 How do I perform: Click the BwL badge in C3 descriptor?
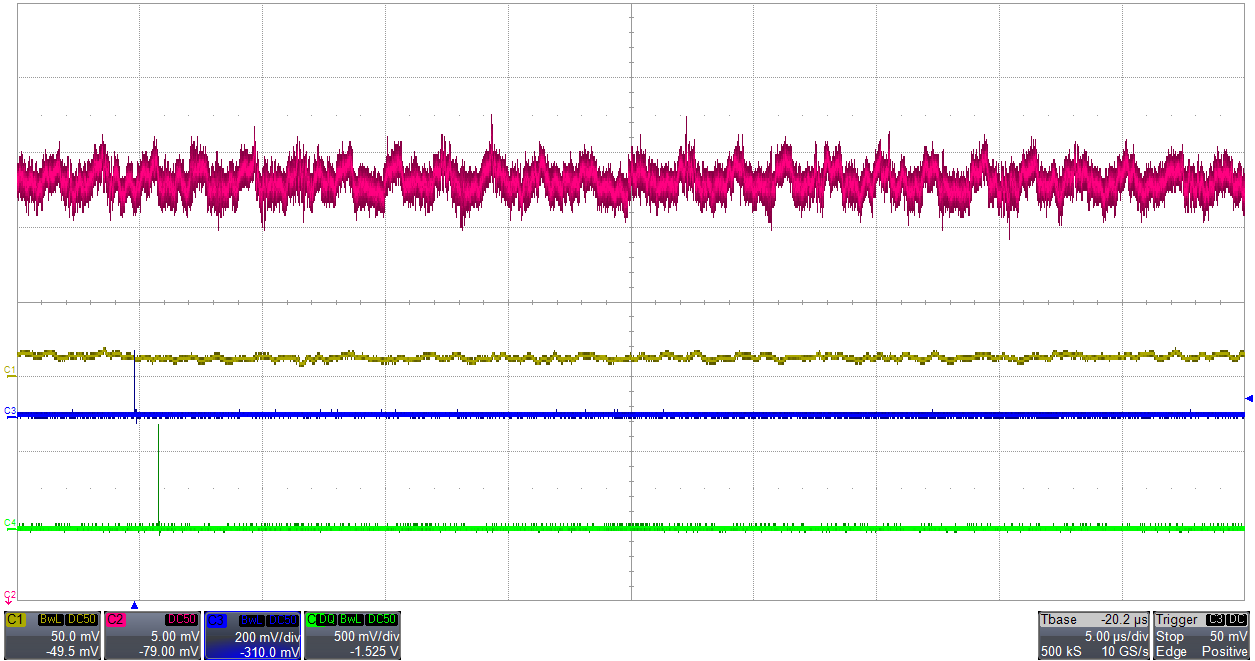252,620
